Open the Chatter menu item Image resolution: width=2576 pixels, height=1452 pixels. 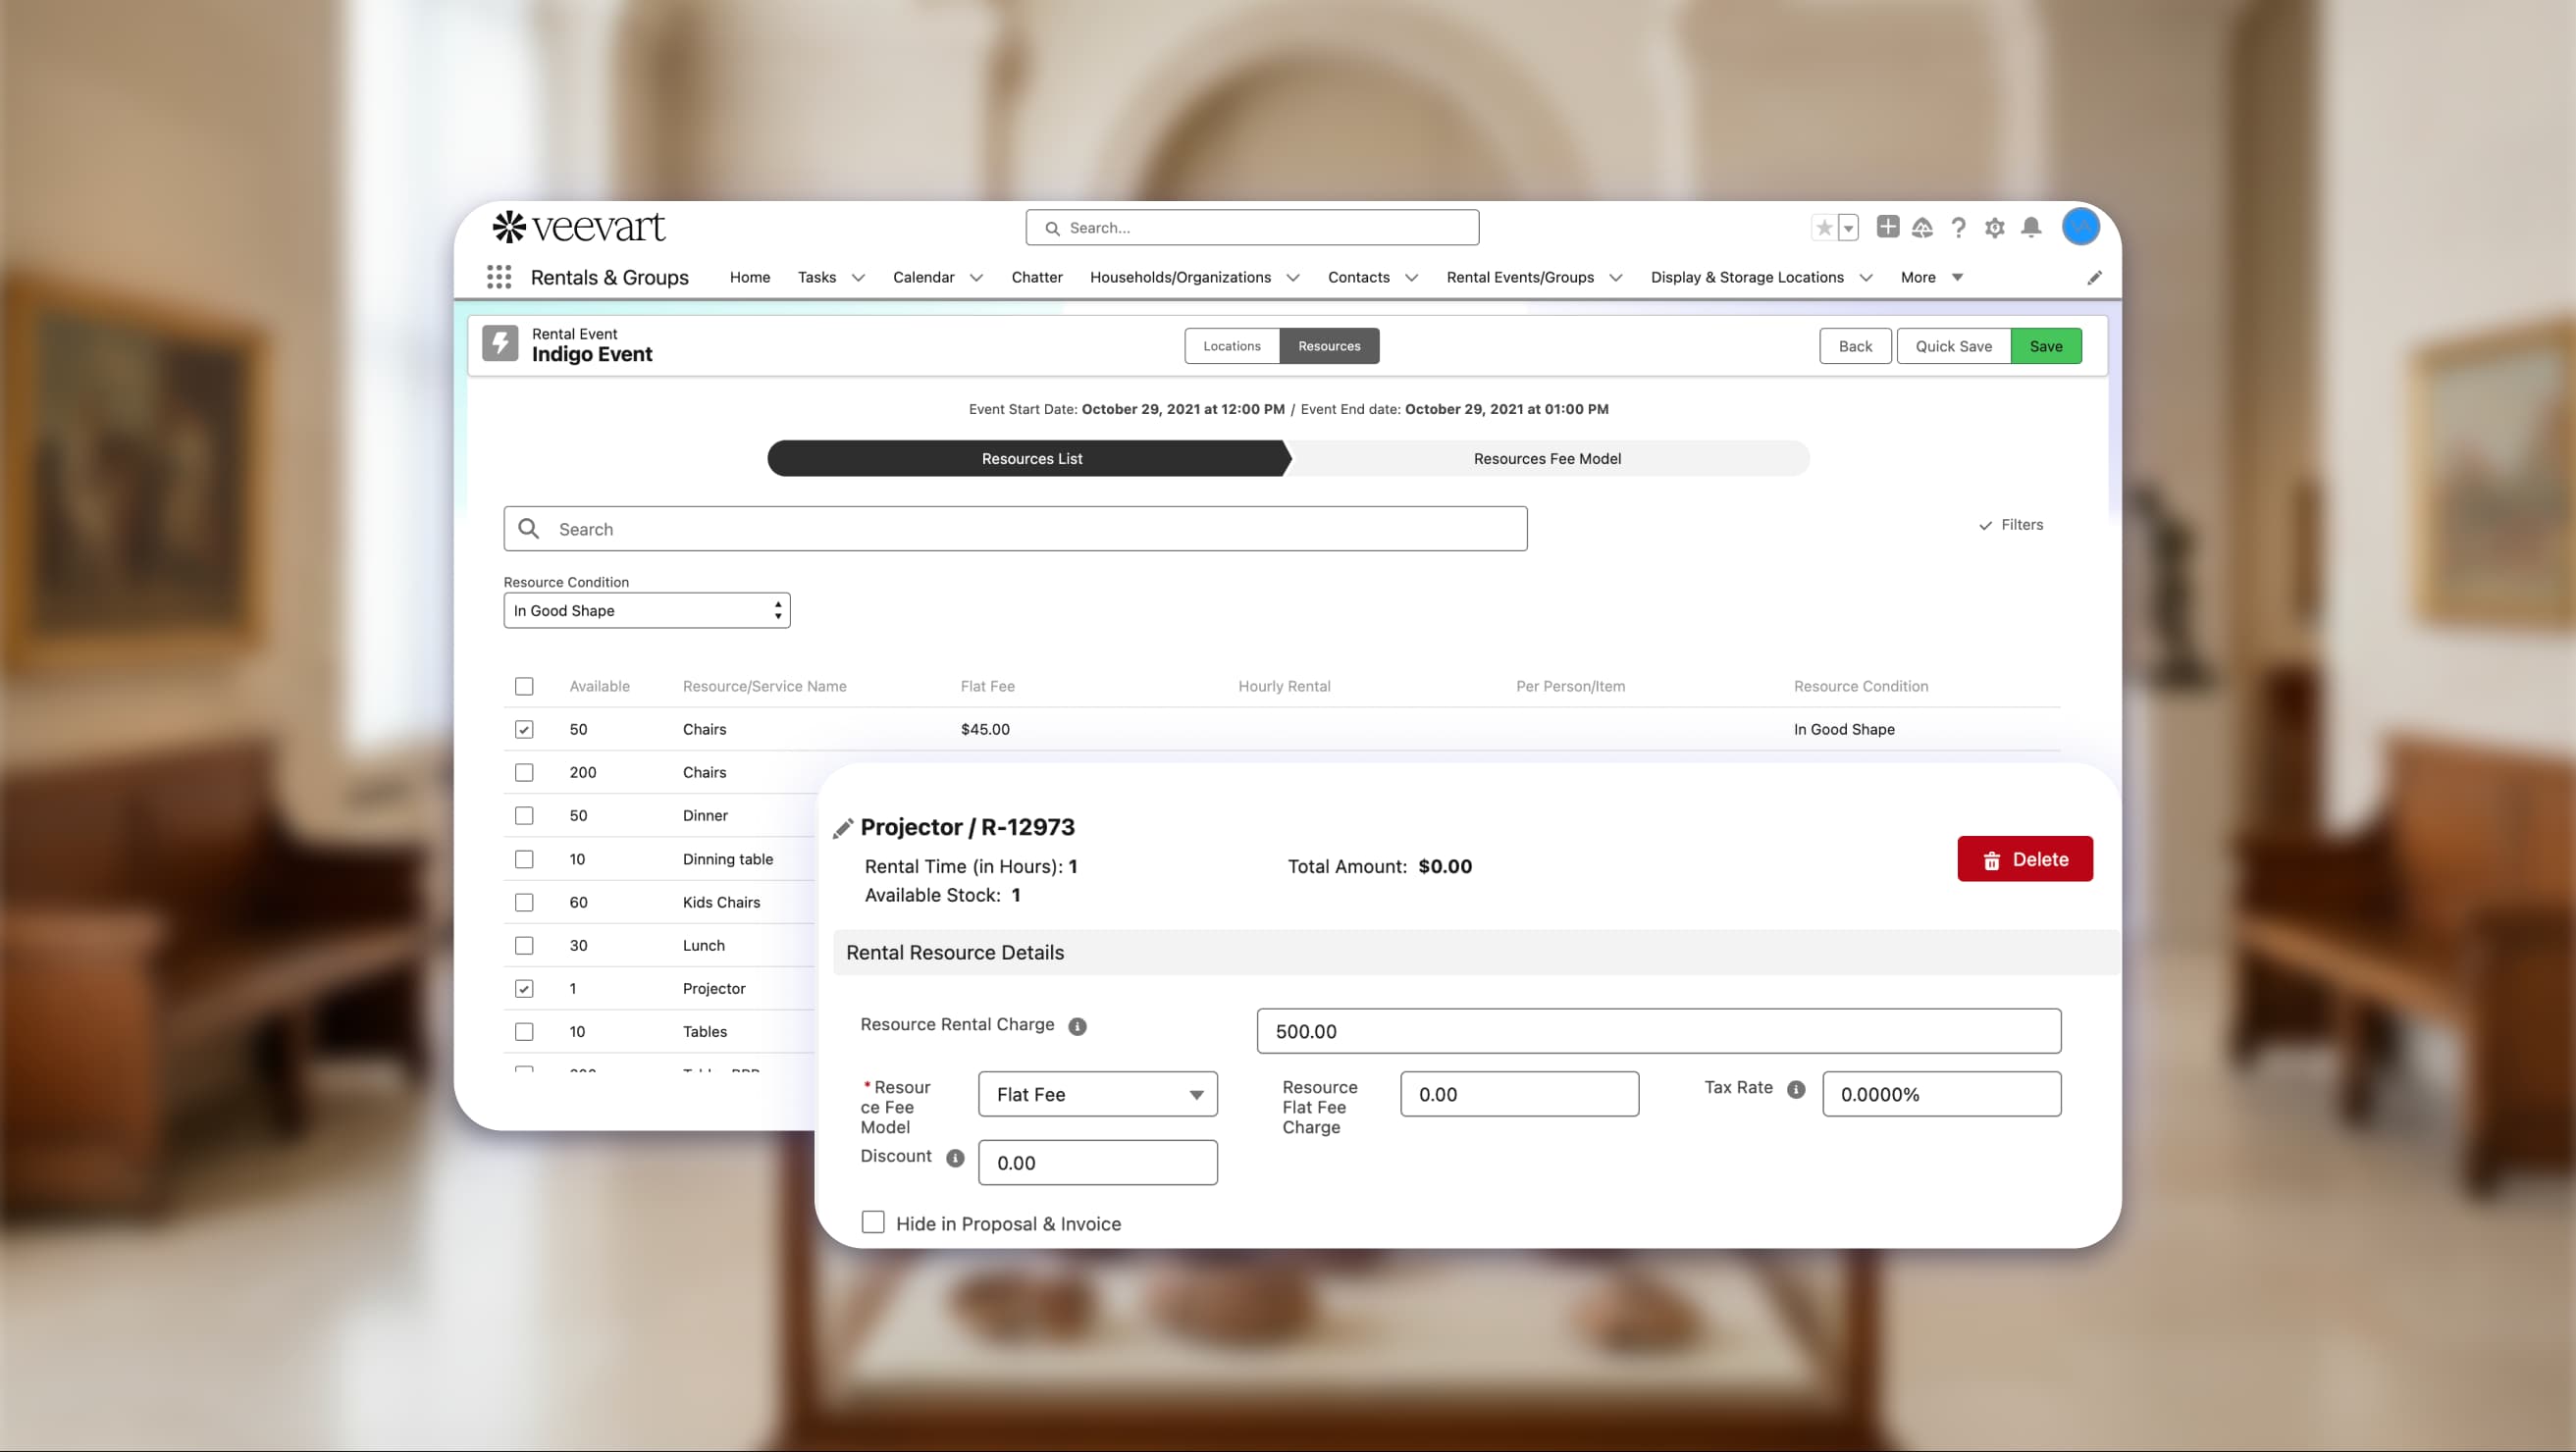pyautogui.click(x=1037, y=277)
